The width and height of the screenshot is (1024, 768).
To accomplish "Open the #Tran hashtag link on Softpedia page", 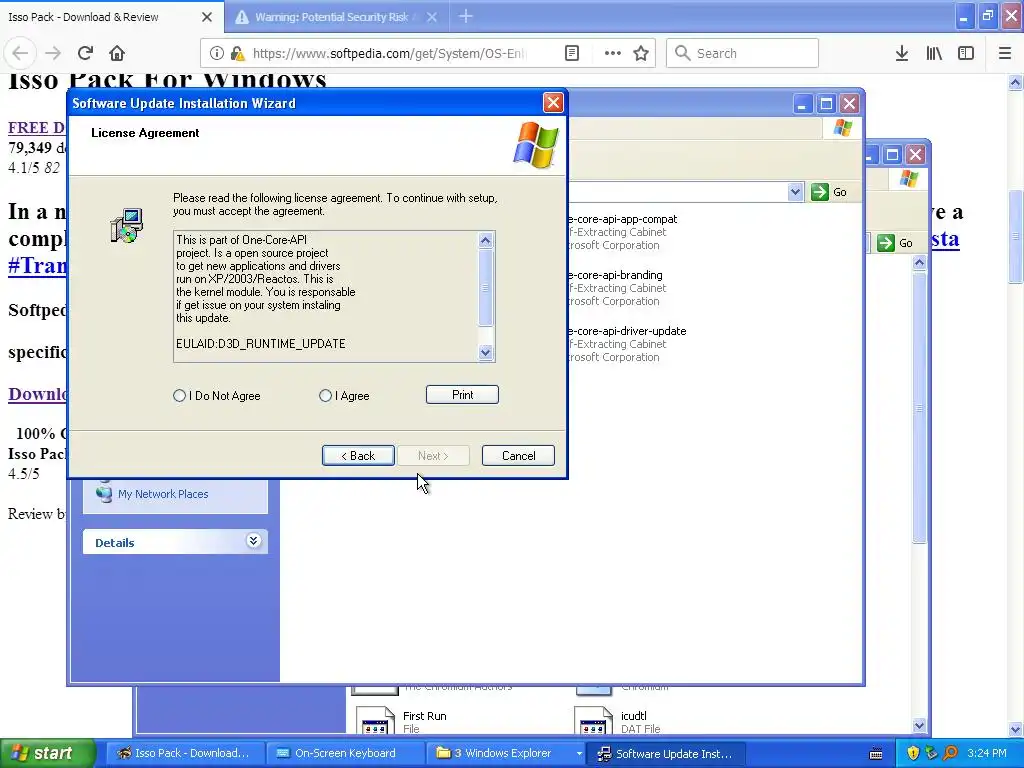I will (x=37, y=266).
